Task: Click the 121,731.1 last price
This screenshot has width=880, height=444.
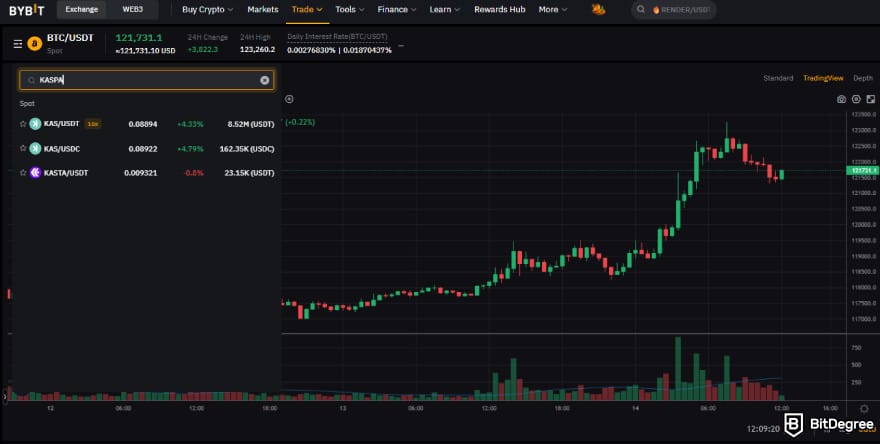Action: pos(139,38)
